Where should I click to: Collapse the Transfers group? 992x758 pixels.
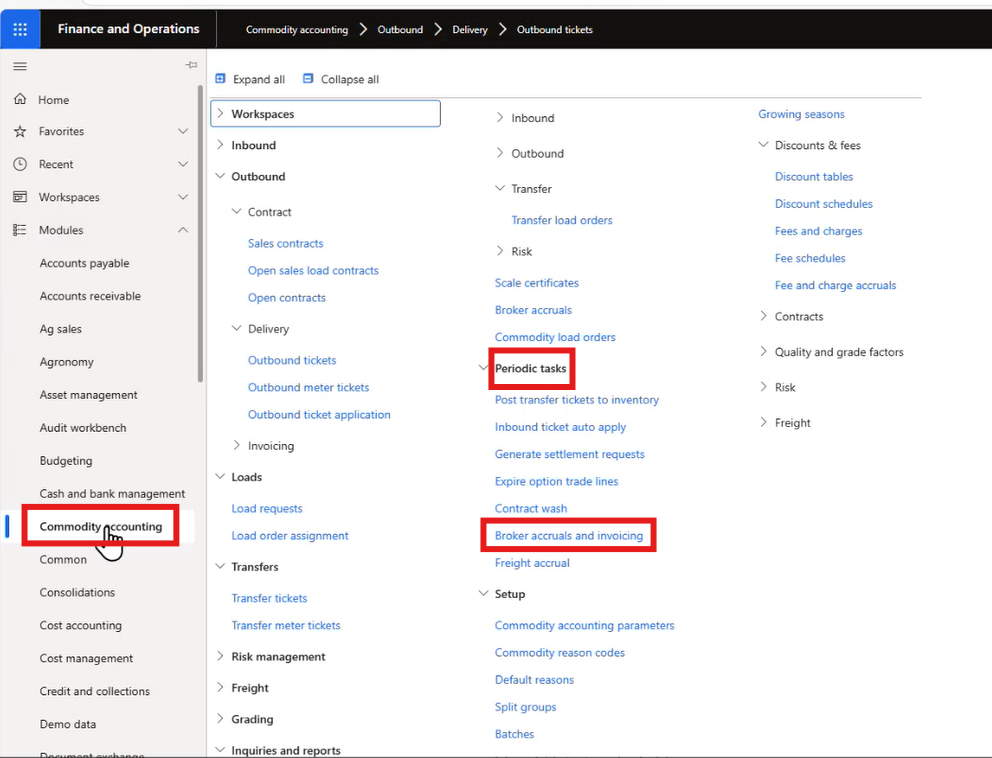pyautogui.click(x=220, y=566)
